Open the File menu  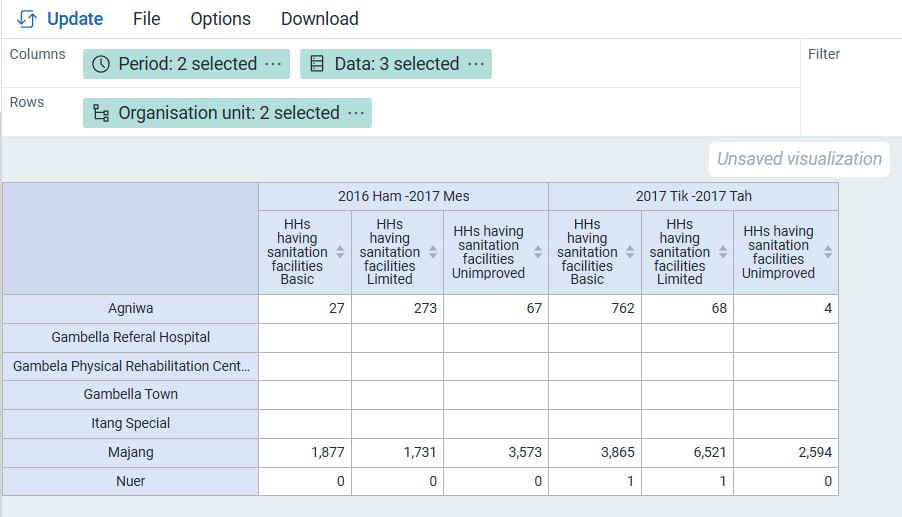[x=146, y=19]
